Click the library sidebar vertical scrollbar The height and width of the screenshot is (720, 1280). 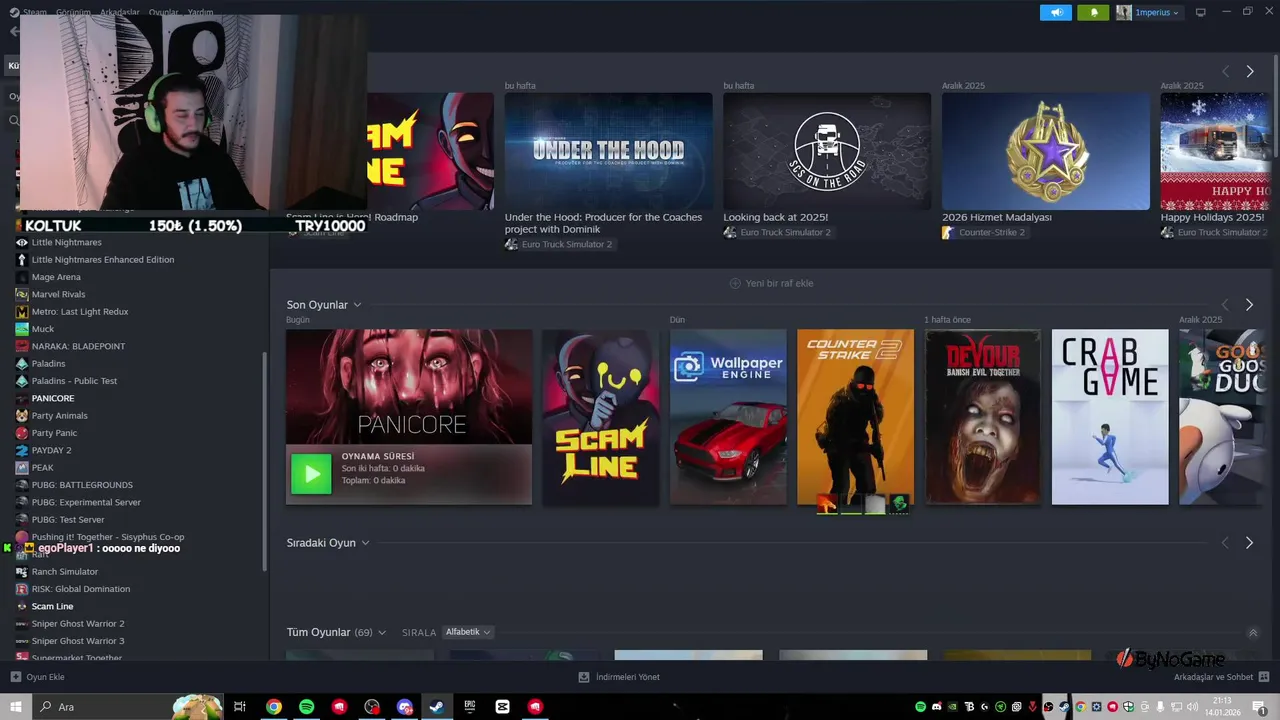click(x=265, y=460)
